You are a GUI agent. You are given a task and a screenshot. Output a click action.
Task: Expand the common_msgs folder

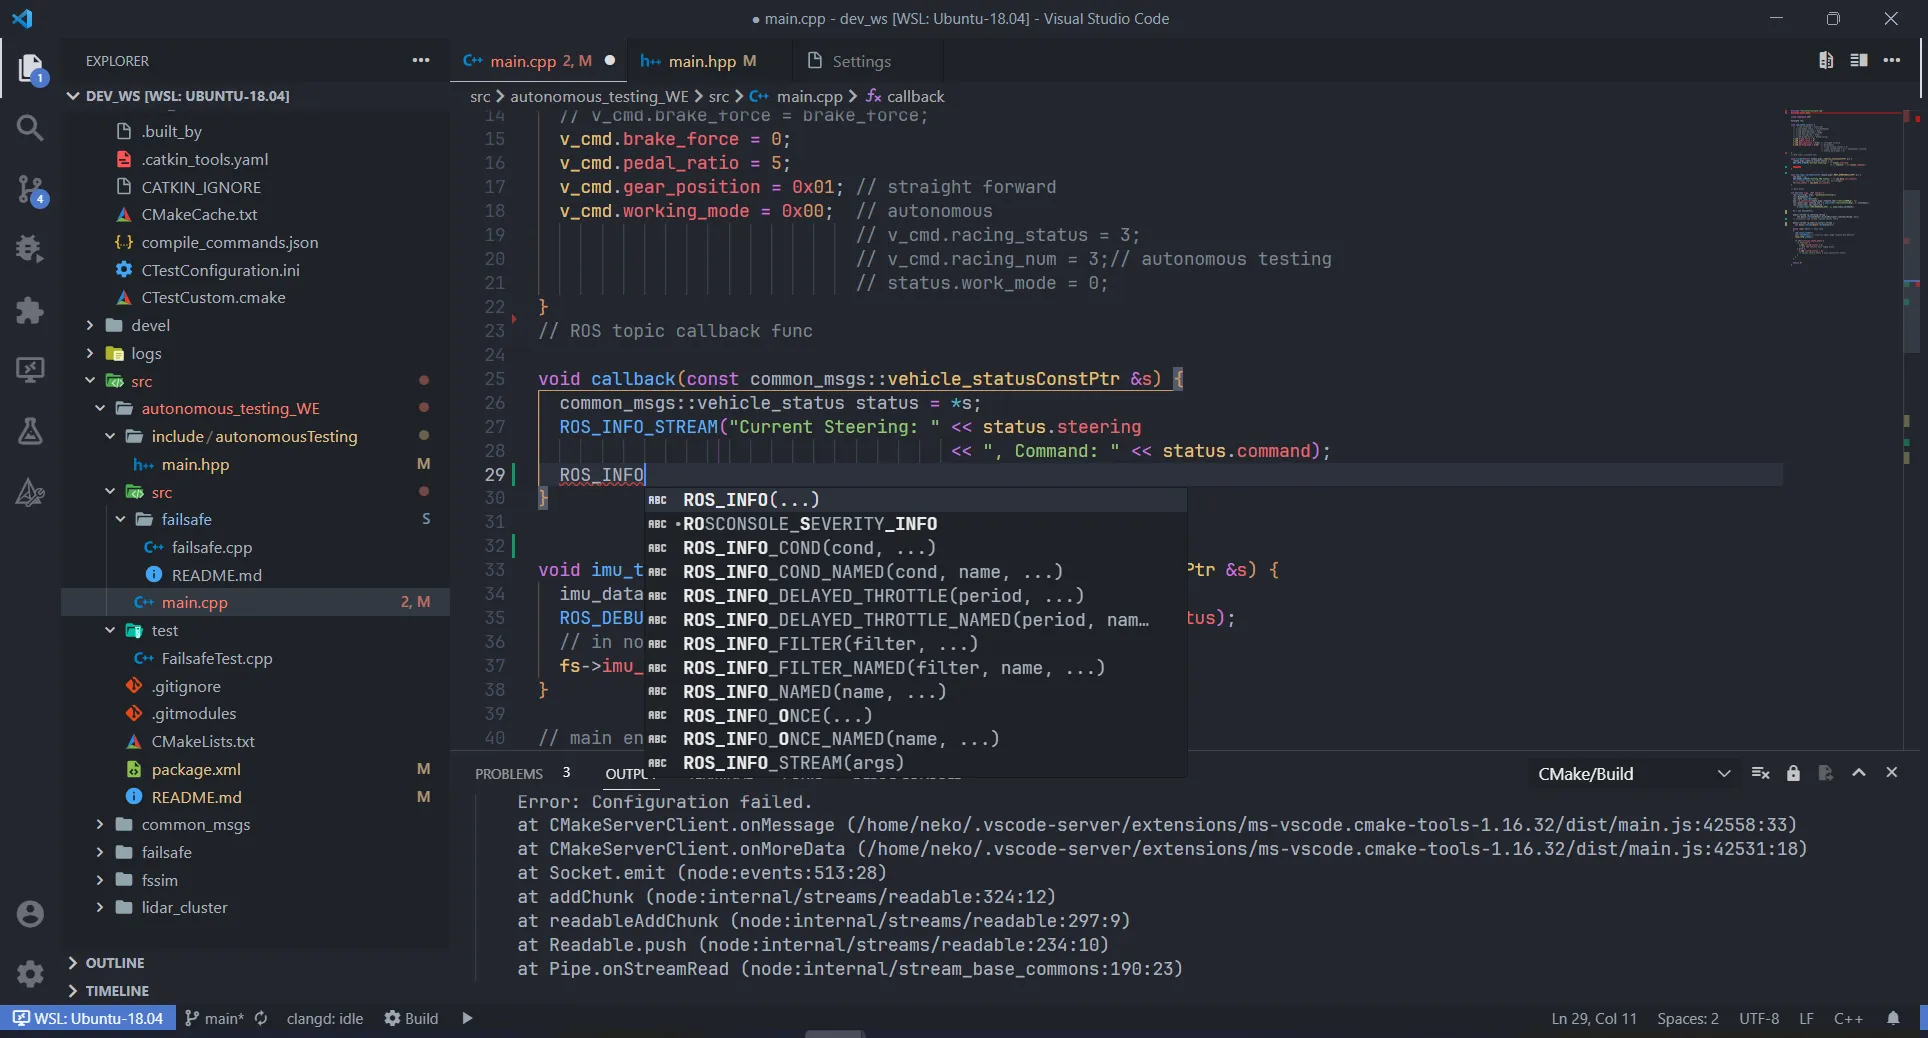[195, 825]
